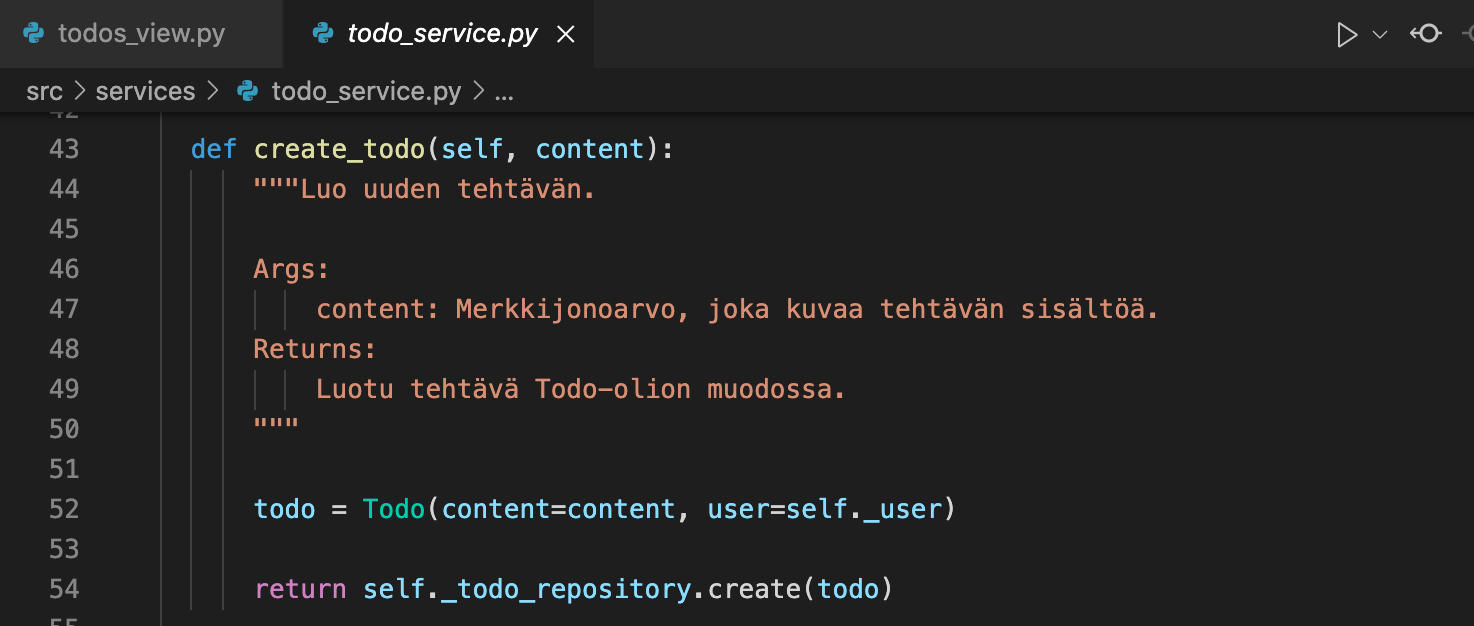
Task: Click the Todo class constructor call
Action: pos(394,509)
